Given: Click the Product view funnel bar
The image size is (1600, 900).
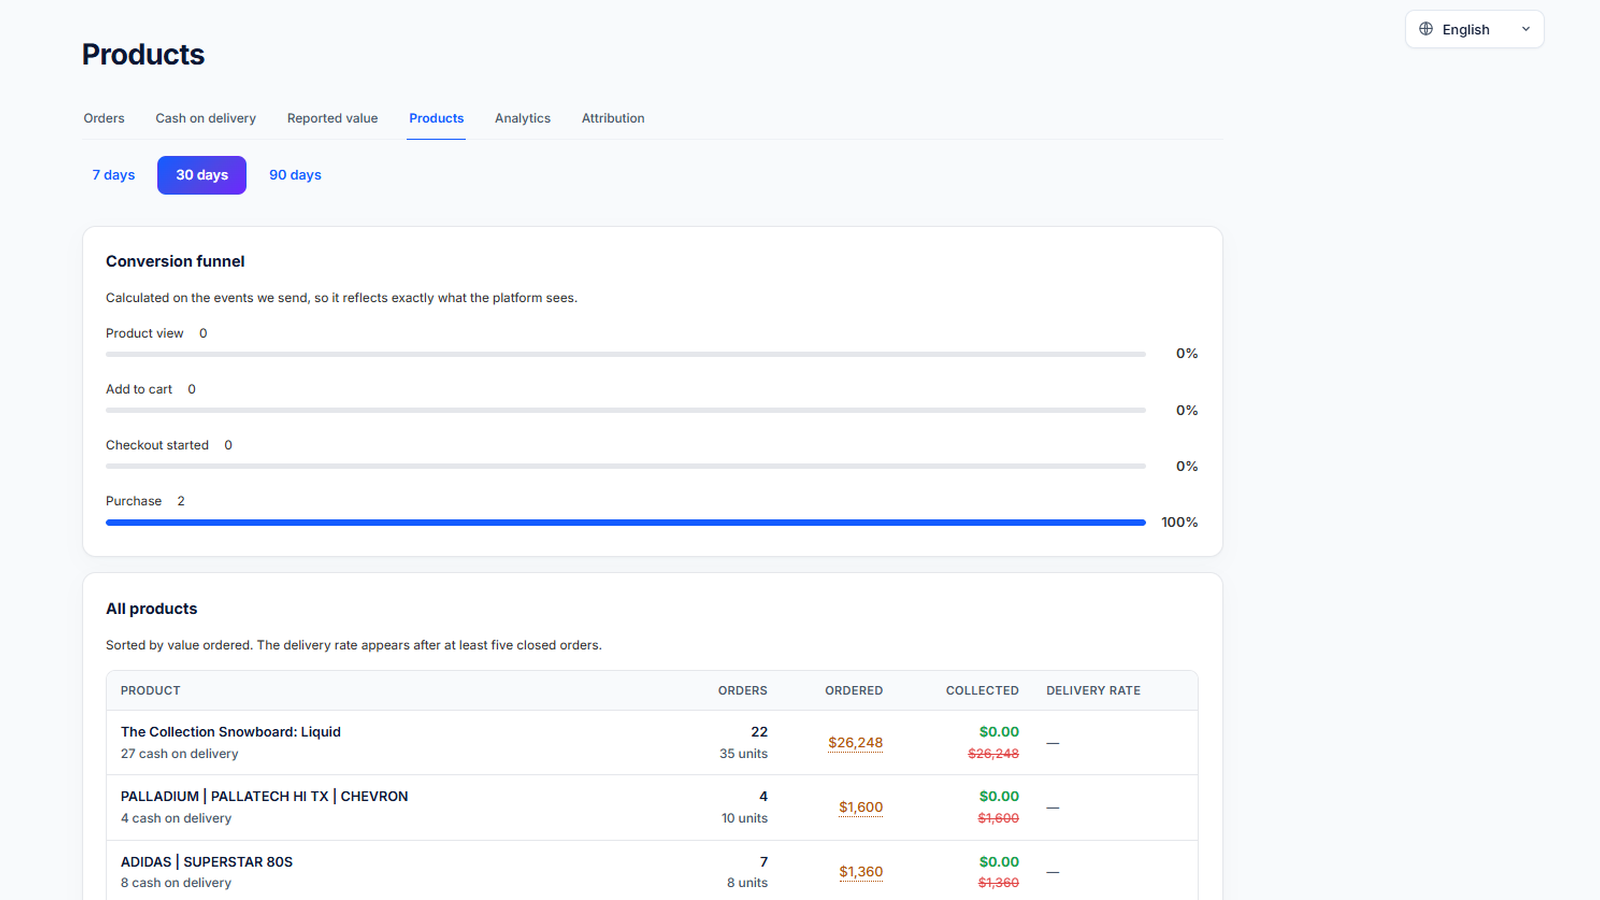Looking at the screenshot, I should coord(626,354).
